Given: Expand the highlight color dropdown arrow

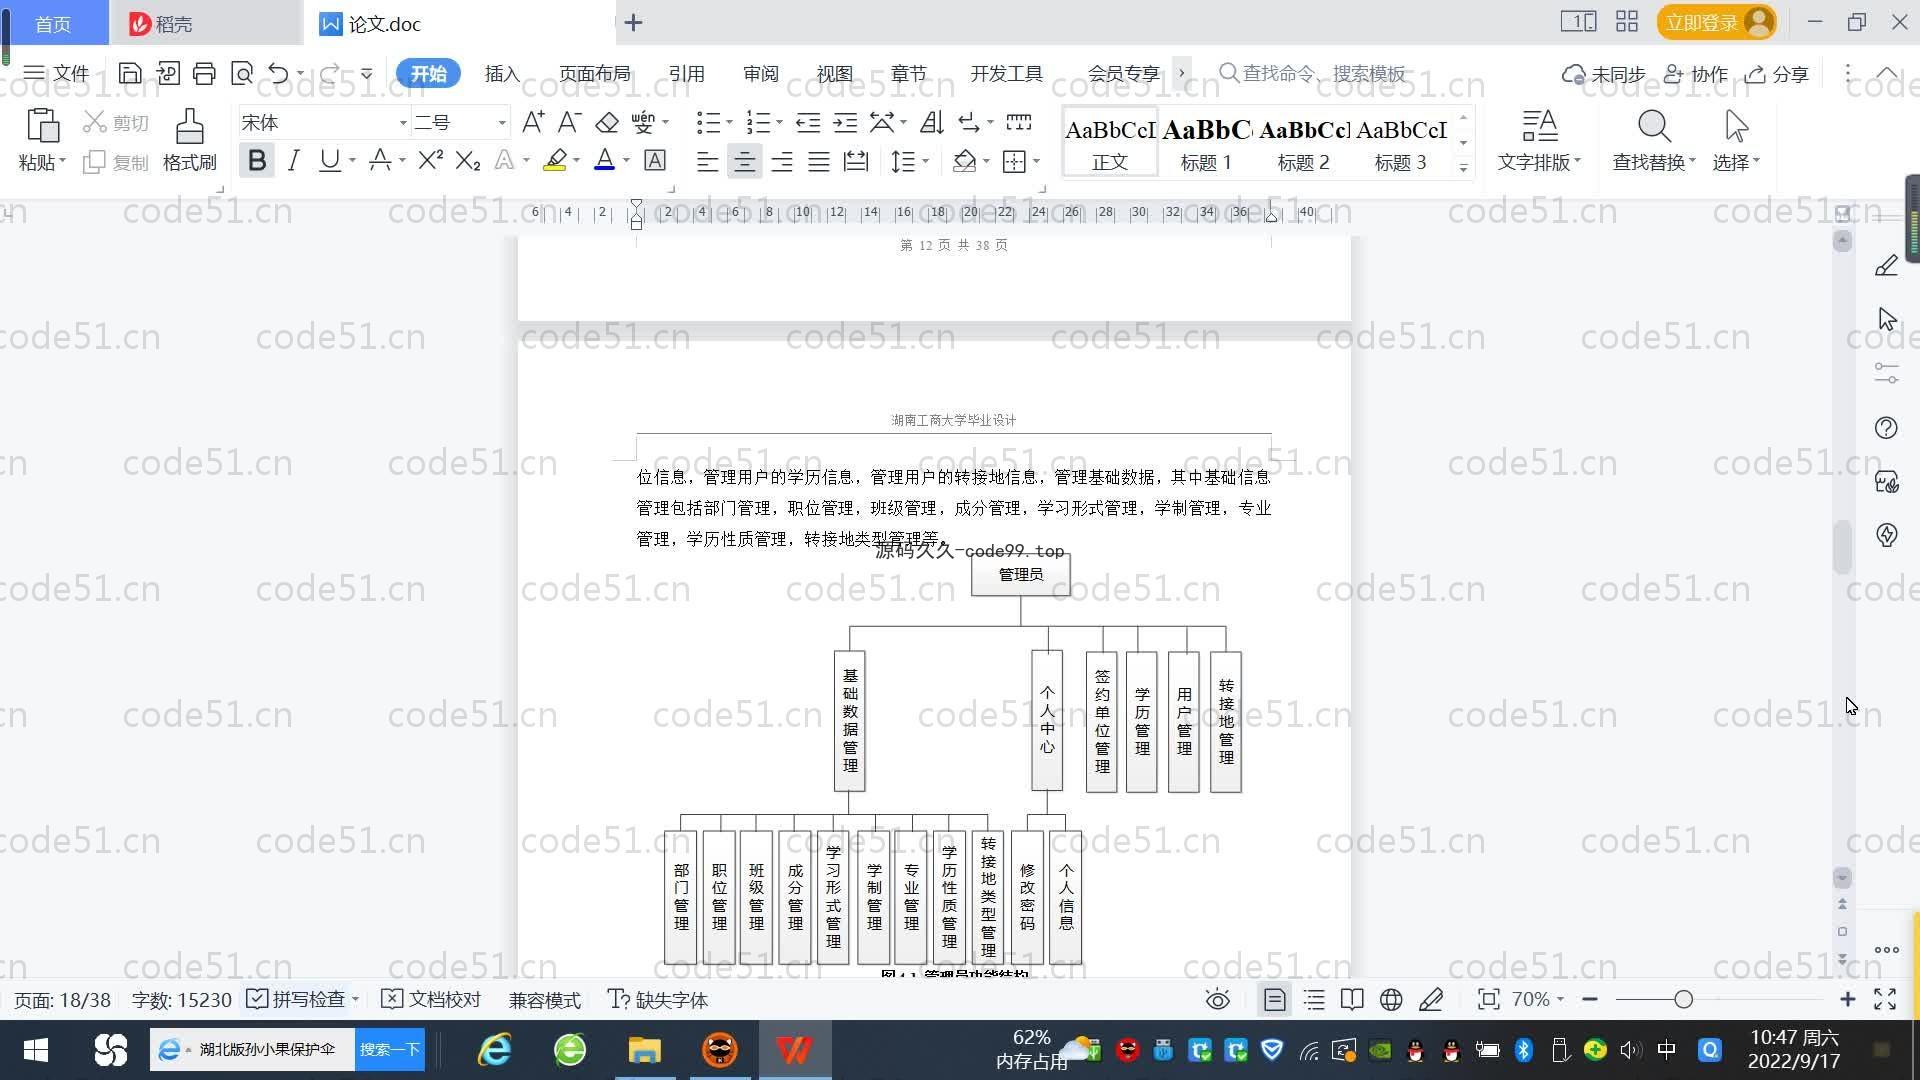Looking at the screenshot, I should click(577, 161).
